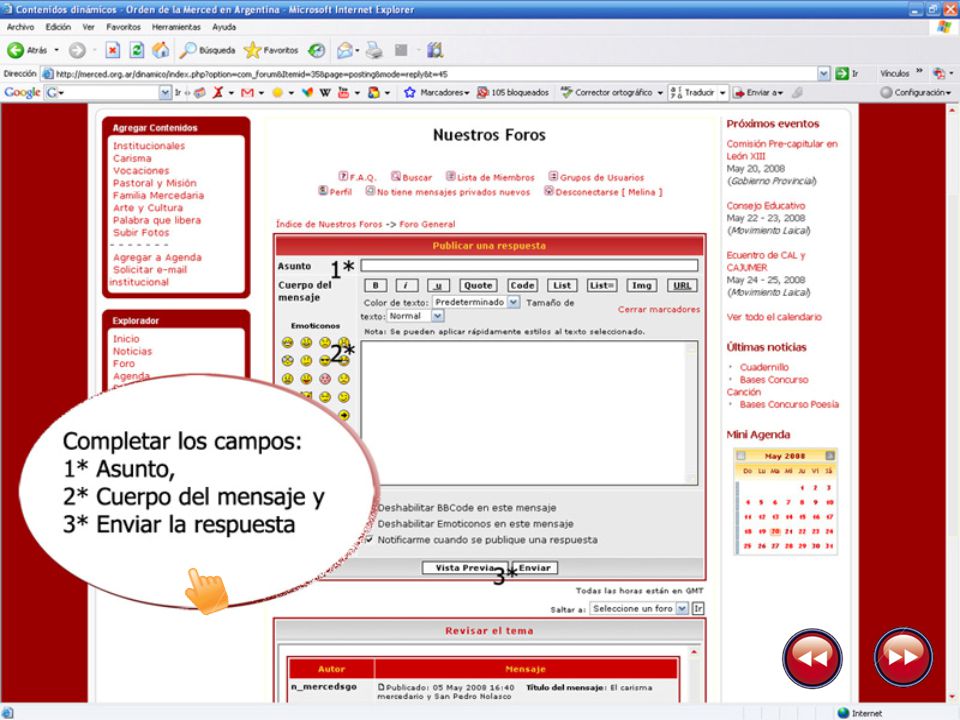Click the Wikipedia W toolbar icon

pos(324,92)
